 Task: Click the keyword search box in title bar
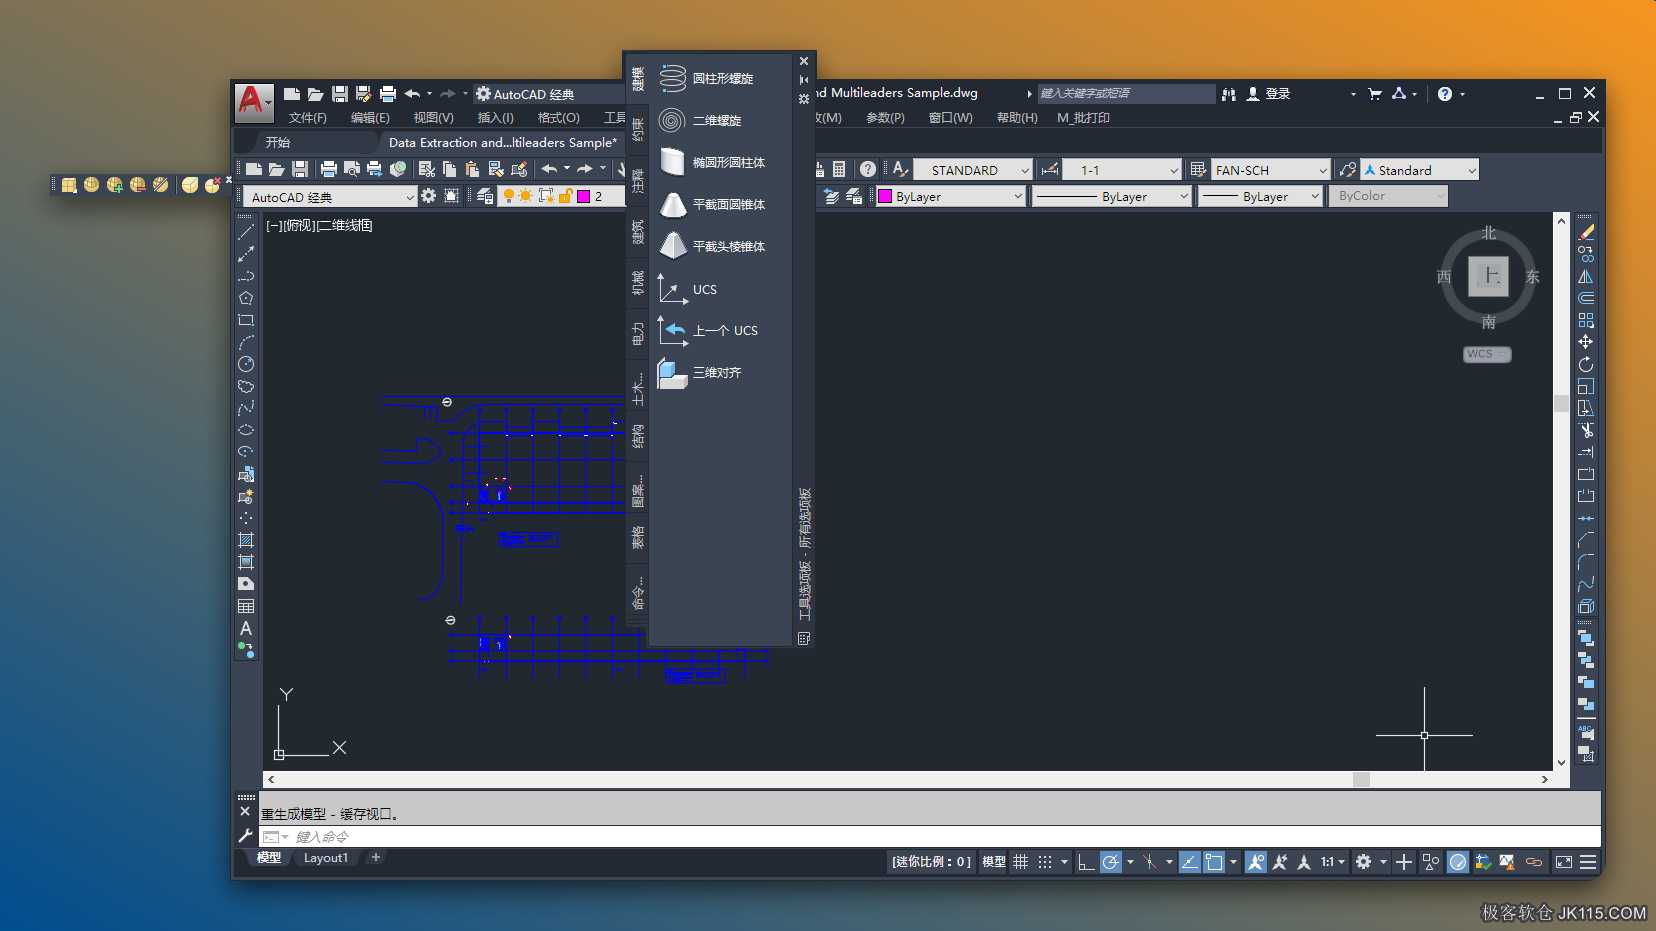1126,93
